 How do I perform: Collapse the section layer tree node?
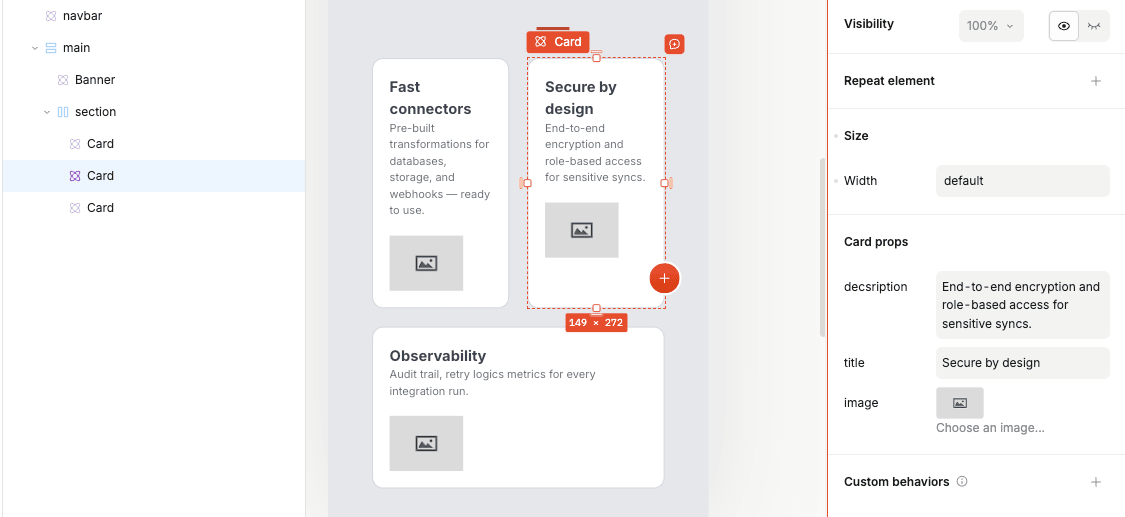coord(47,112)
